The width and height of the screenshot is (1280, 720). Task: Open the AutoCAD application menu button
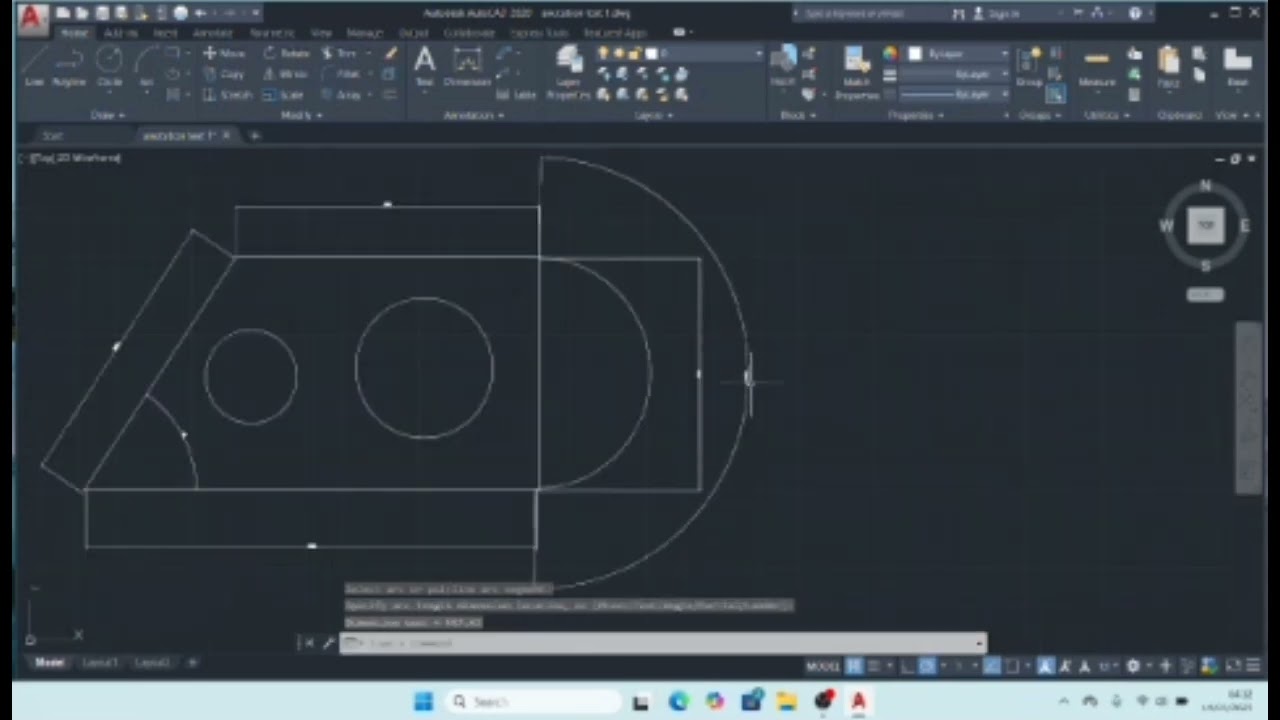tap(33, 19)
